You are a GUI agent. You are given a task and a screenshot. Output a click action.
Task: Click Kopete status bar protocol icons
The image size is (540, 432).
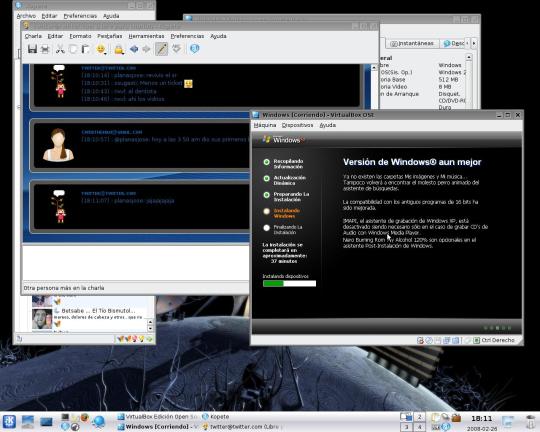click(x=135, y=339)
